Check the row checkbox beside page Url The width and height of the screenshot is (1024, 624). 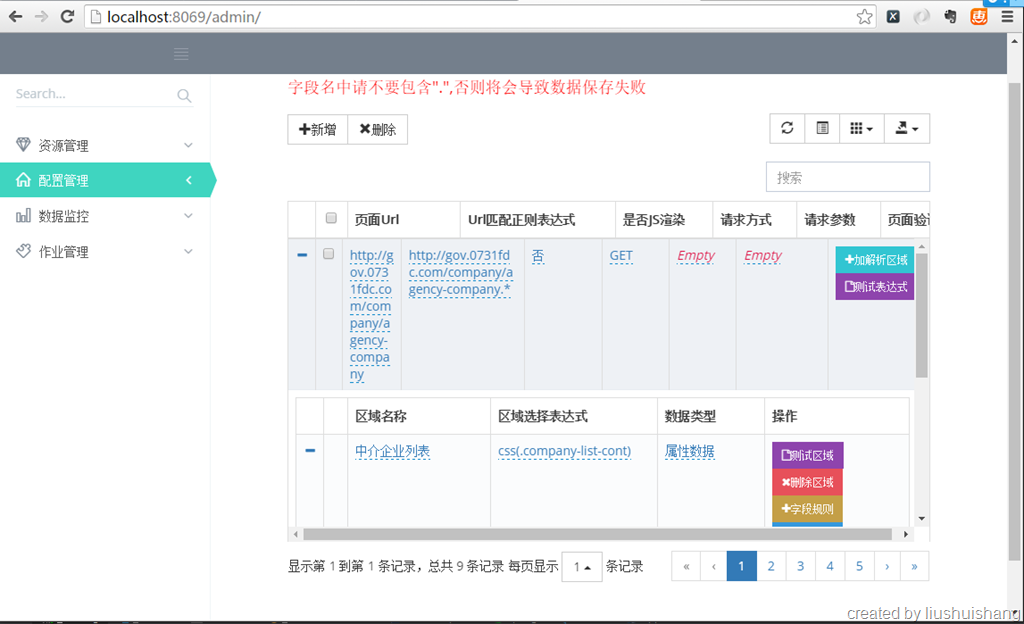(x=328, y=254)
